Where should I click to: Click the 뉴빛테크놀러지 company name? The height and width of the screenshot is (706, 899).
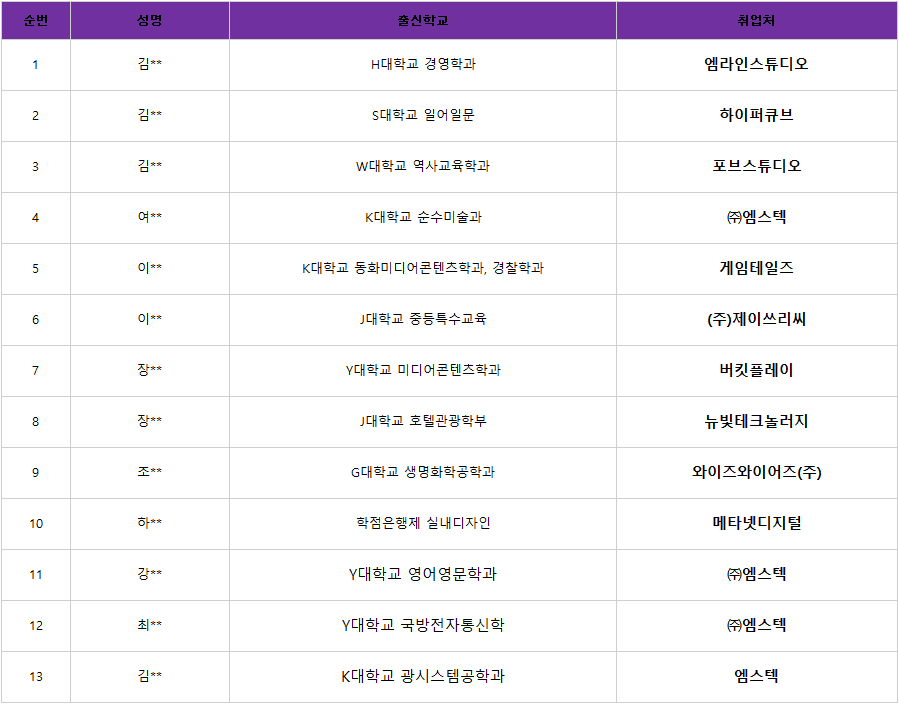(x=756, y=421)
